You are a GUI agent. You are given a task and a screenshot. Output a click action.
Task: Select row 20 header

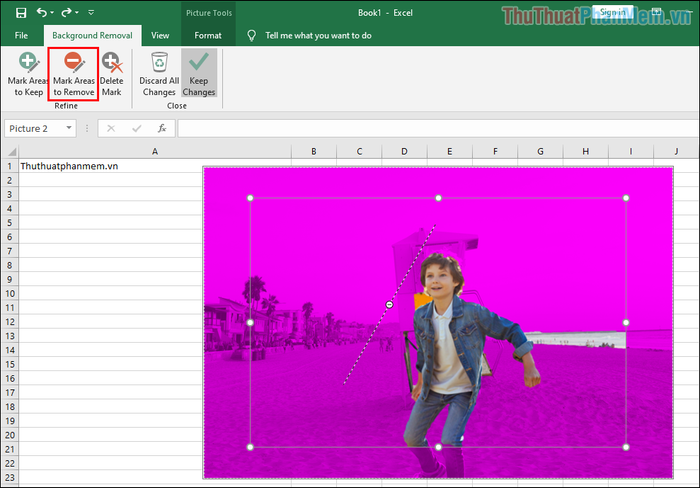9,435
